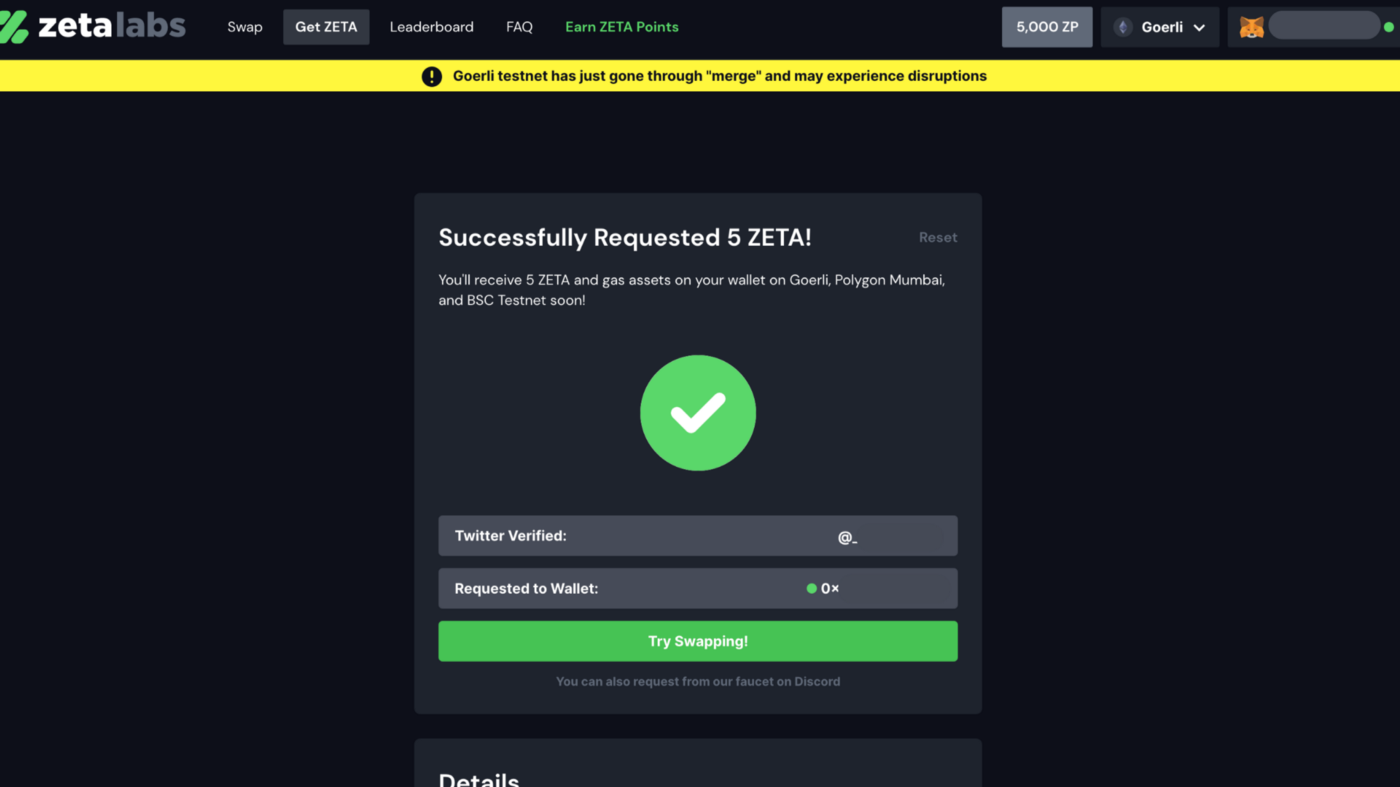This screenshot has height=787, width=1400.
Task: Expand the network chevron arrow
Action: click(x=1199, y=28)
